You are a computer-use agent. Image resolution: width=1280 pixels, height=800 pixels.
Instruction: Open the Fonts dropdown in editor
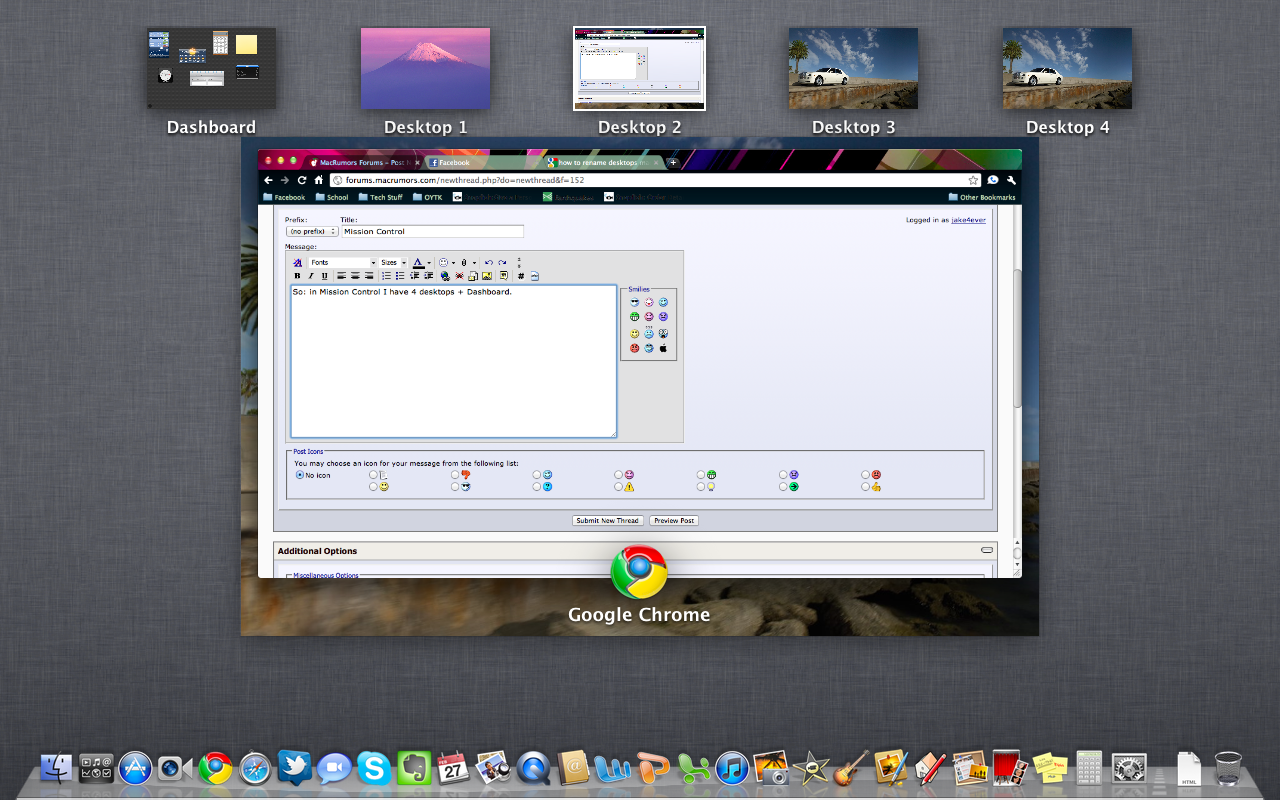point(342,262)
